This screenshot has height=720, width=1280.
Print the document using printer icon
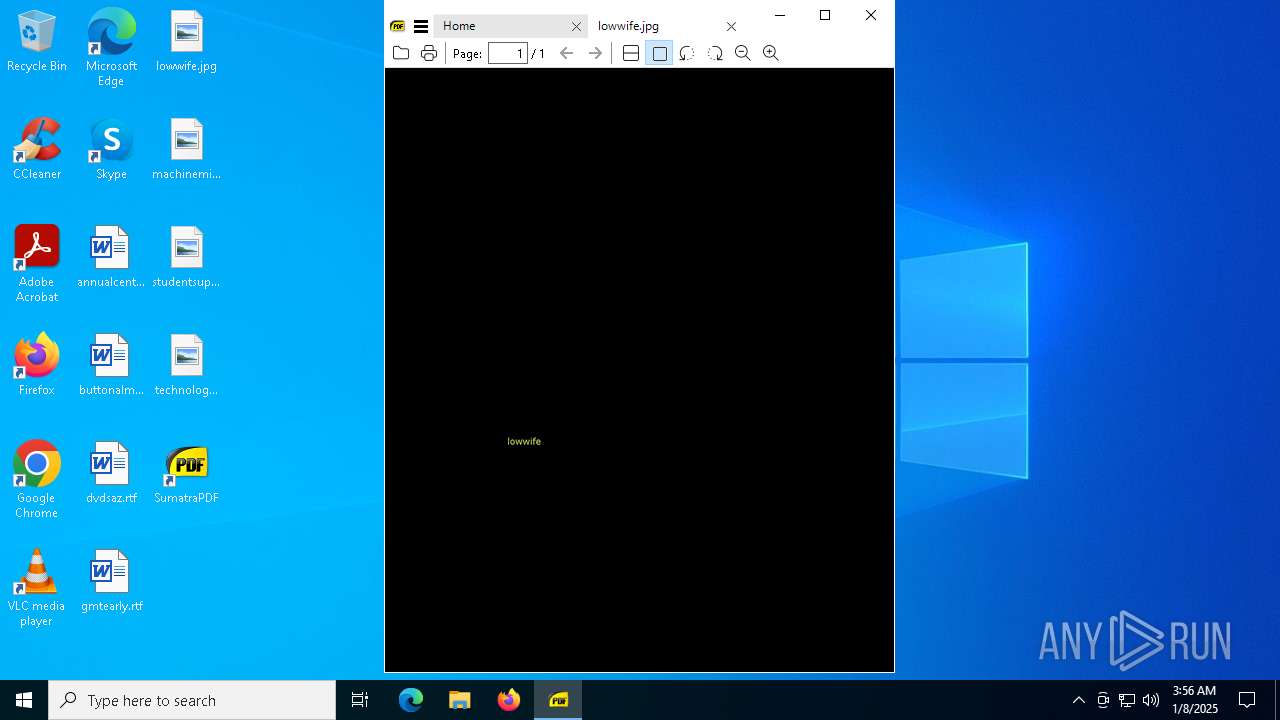click(429, 53)
